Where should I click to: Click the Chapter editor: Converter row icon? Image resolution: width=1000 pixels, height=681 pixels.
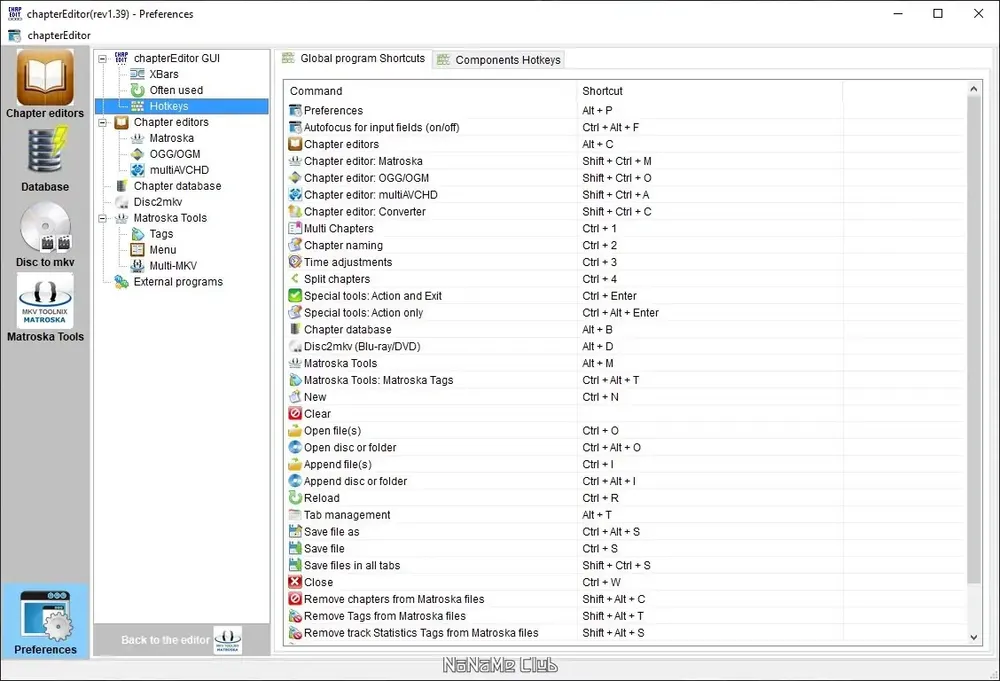[x=295, y=211]
